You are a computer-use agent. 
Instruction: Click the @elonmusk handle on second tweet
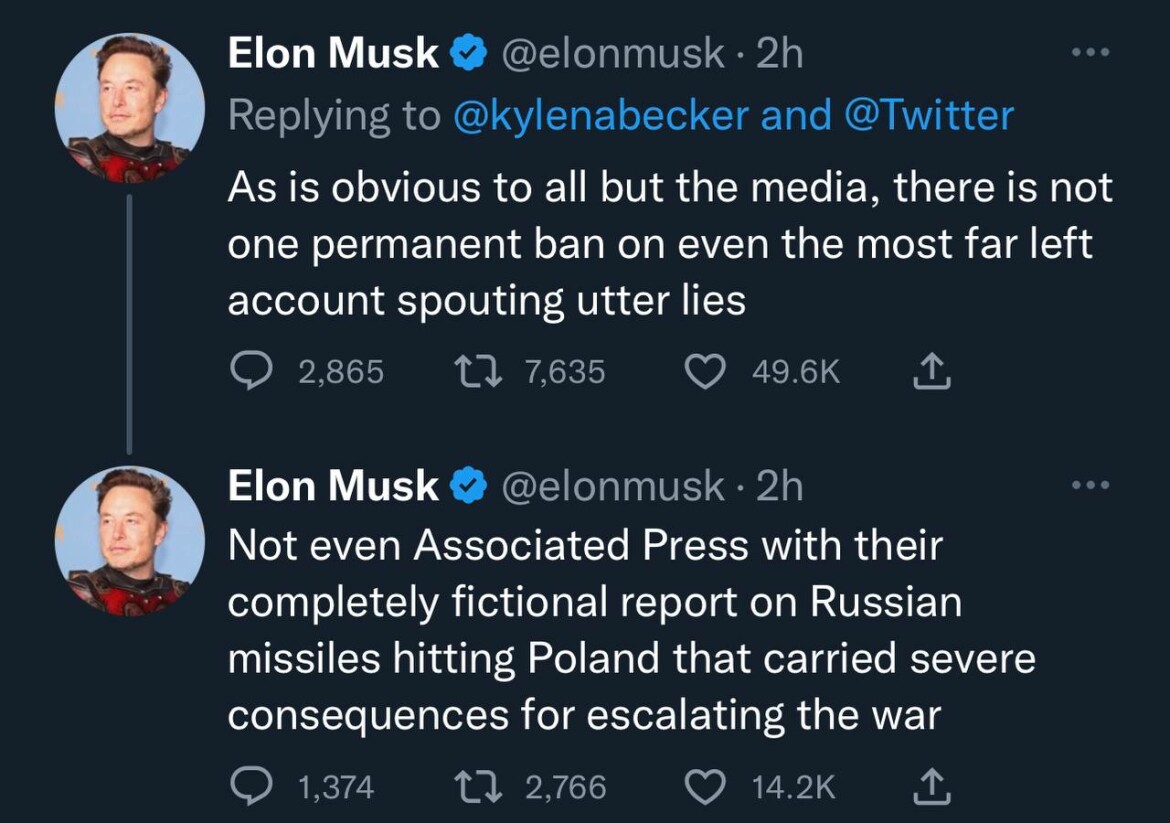coord(611,486)
